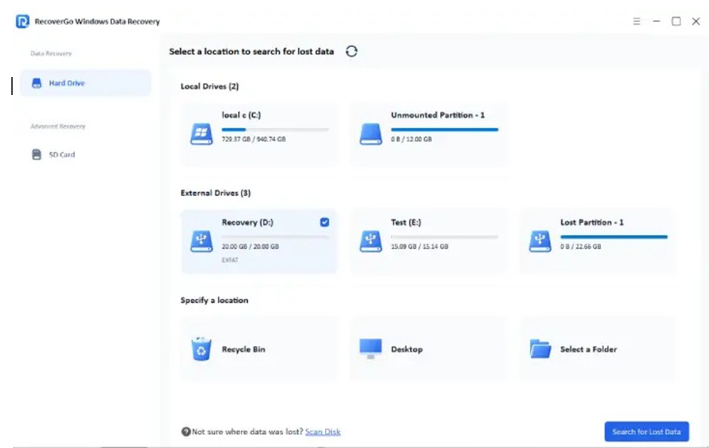Pick the Desktop location label
Image resolution: width=709 pixels, height=448 pixels.
(x=407, y=349)
